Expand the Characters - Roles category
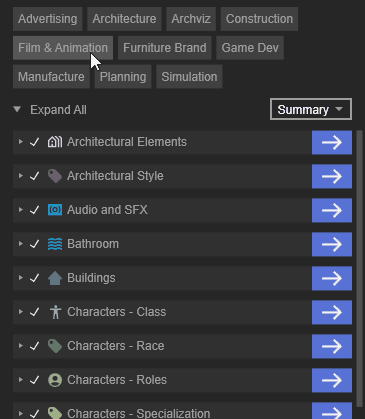The image size is (365, 419). (x=21, y=380)
